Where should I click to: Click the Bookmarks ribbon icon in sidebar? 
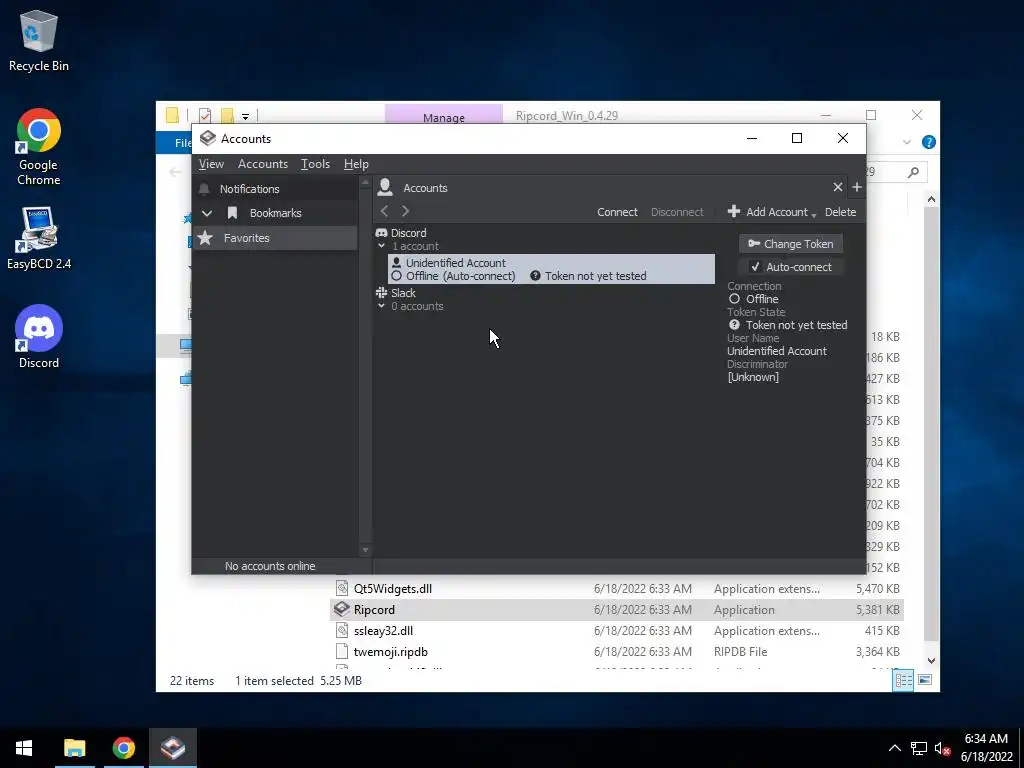pyautogui.click(x=232, y=213)
